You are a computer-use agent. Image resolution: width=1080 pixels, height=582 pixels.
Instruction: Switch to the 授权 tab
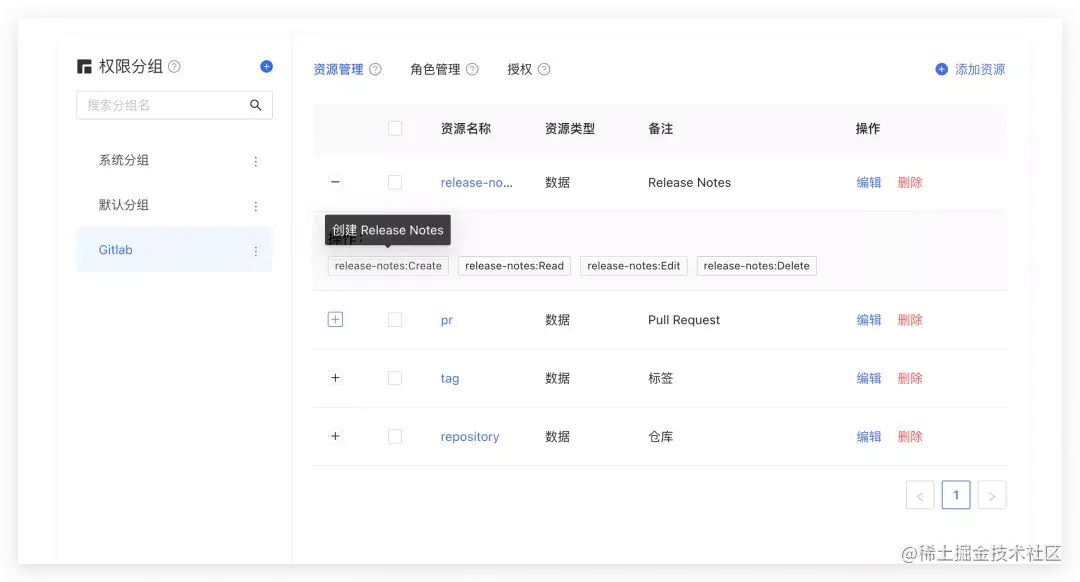coord(519,70)
